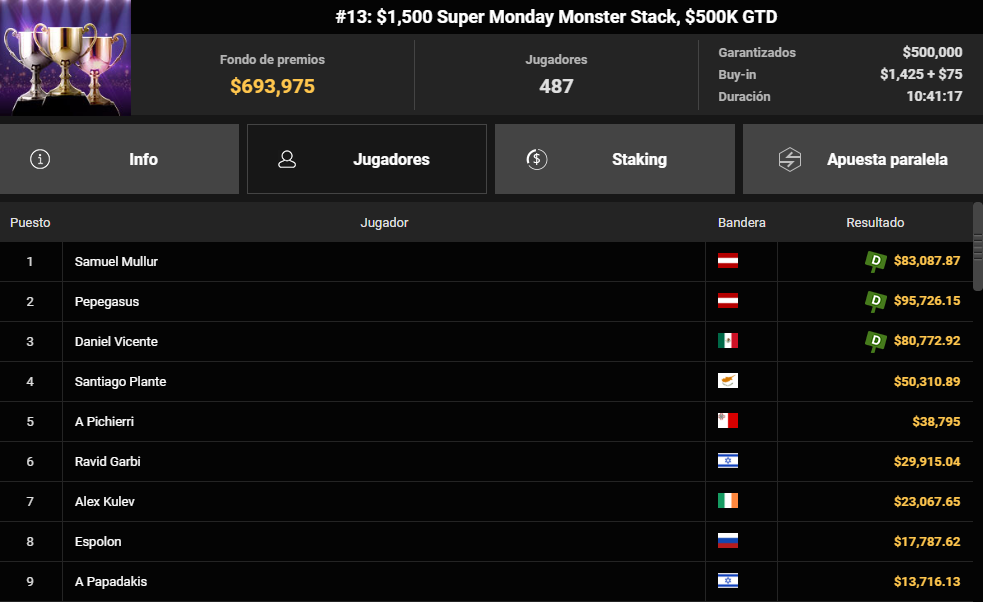Open the Apuesta paralela tab
Image resolution: width=983 pixels, height=602 pixels.
(x=863, y=159)
